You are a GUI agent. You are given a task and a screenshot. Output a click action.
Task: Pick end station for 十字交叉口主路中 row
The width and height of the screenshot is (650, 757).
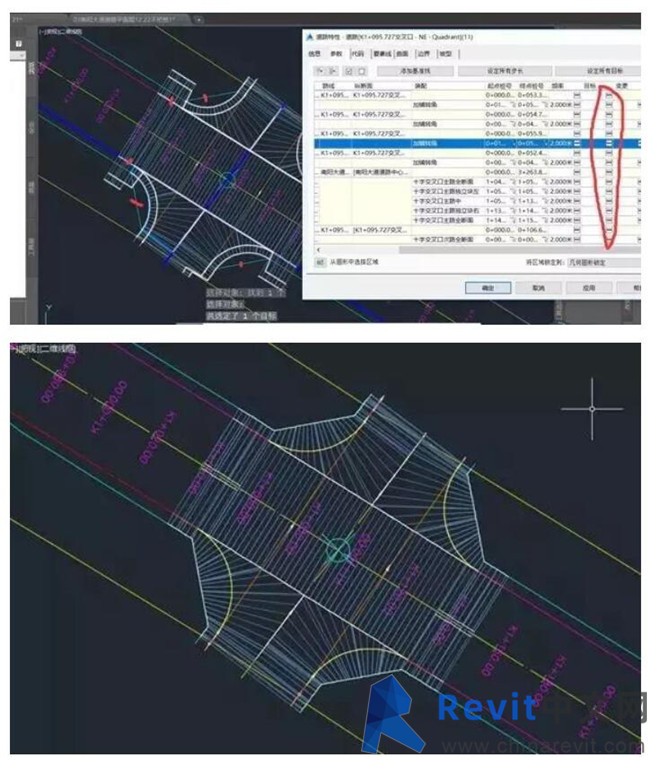(545, 201)
